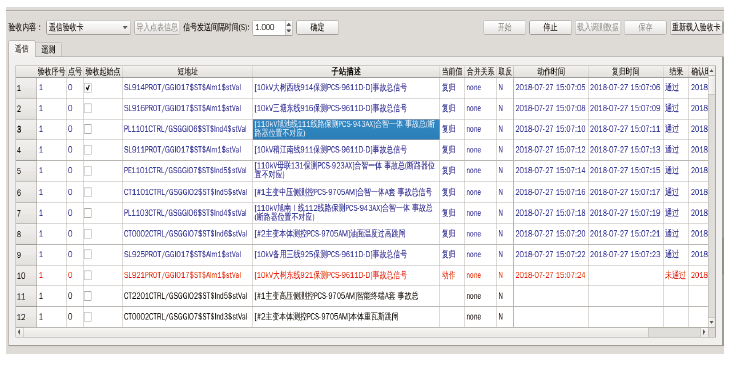732x365 pixels.
Task: Click the red 动作 current value cell
Action: pyautogui.click(x=452, y=275)
